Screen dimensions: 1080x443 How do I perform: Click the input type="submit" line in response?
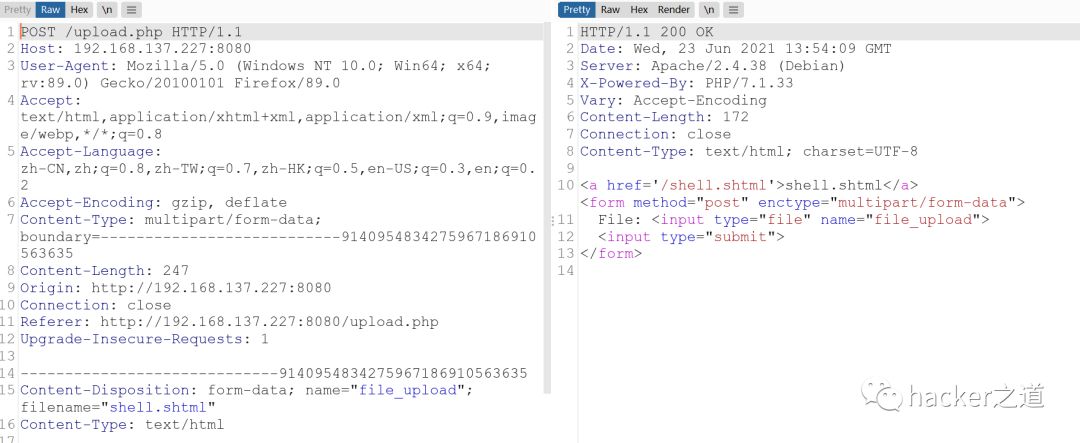pos(692,236)
